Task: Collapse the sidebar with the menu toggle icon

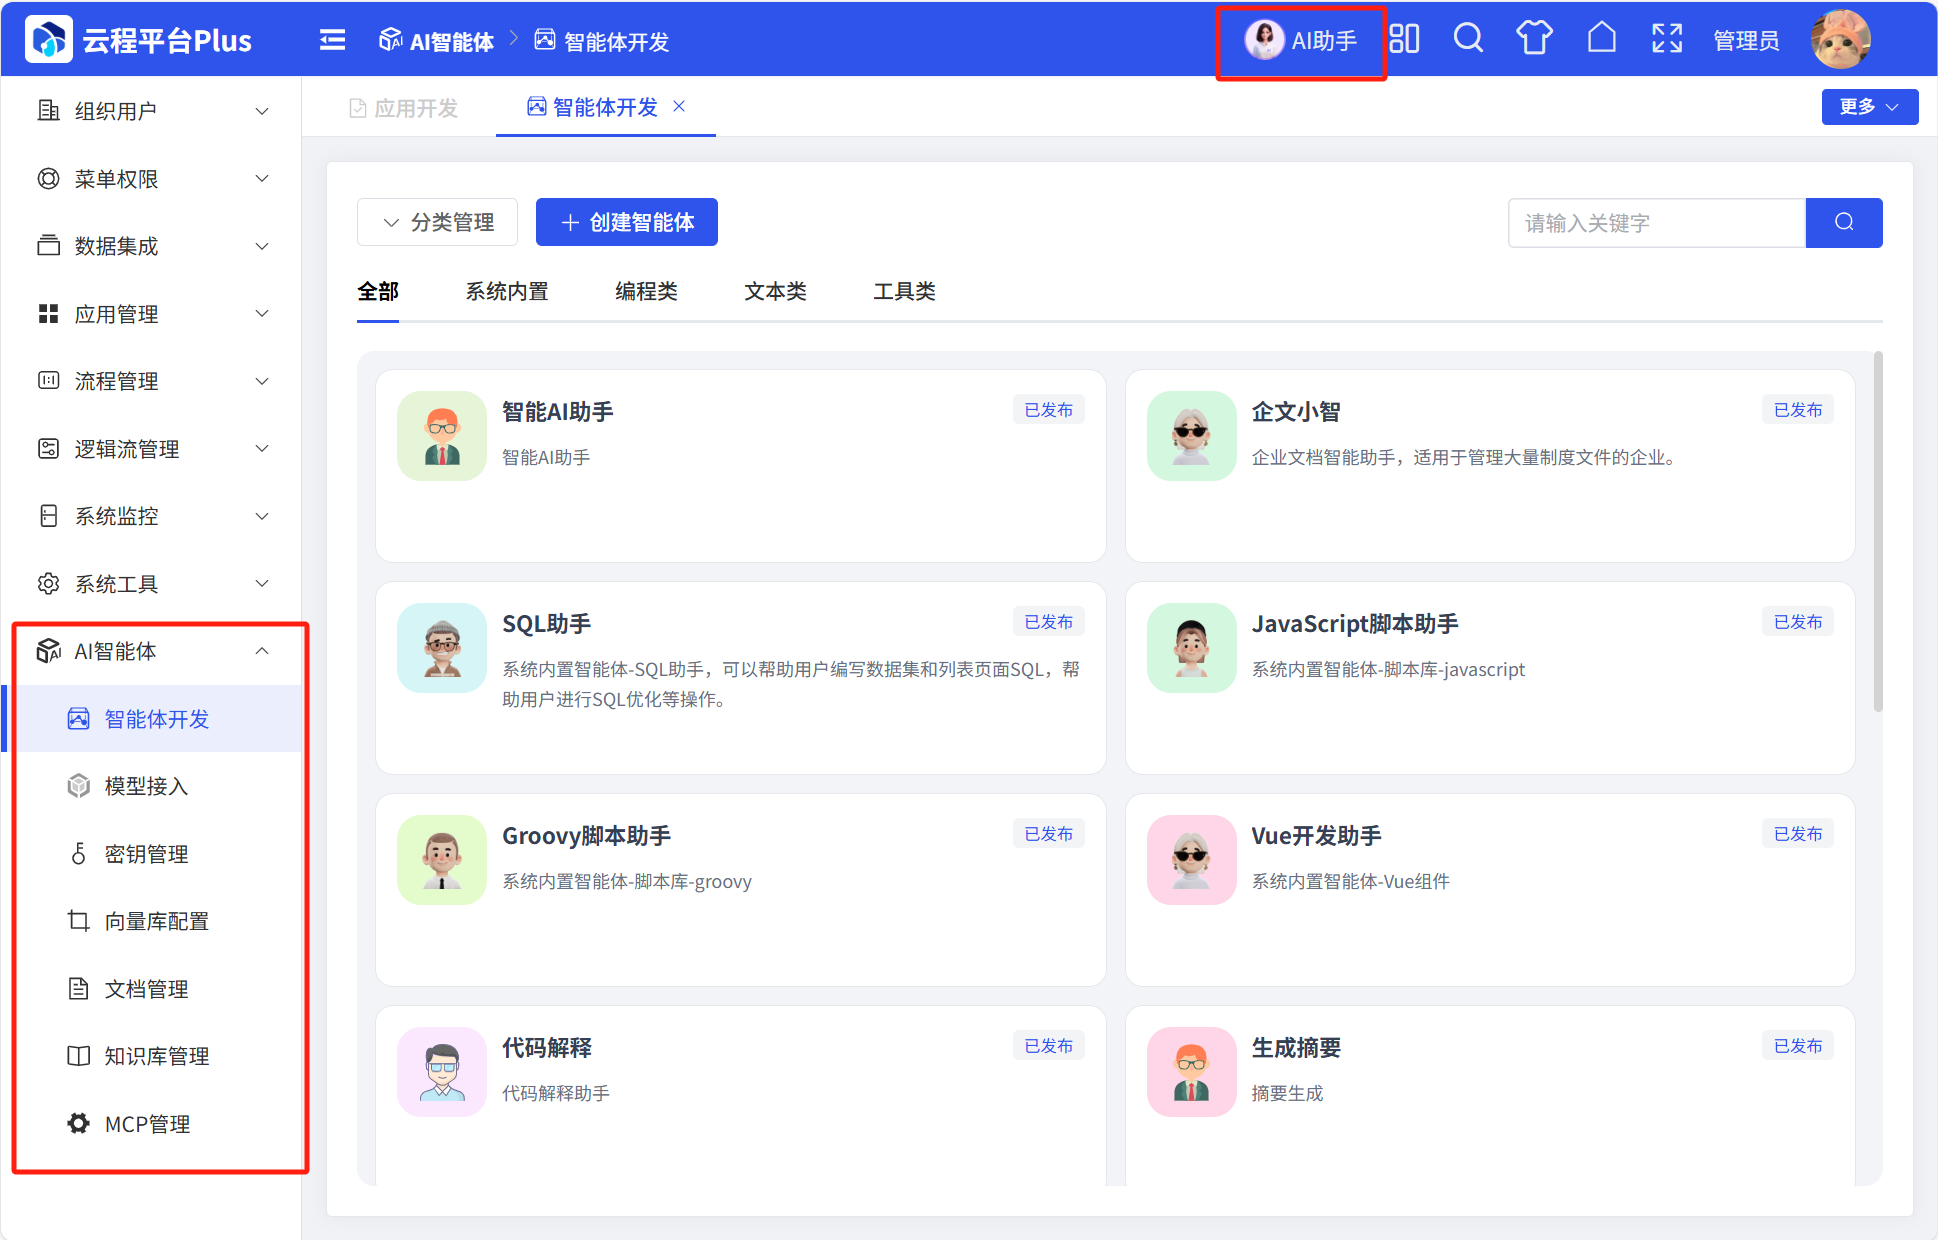Action: coord(332,40)
